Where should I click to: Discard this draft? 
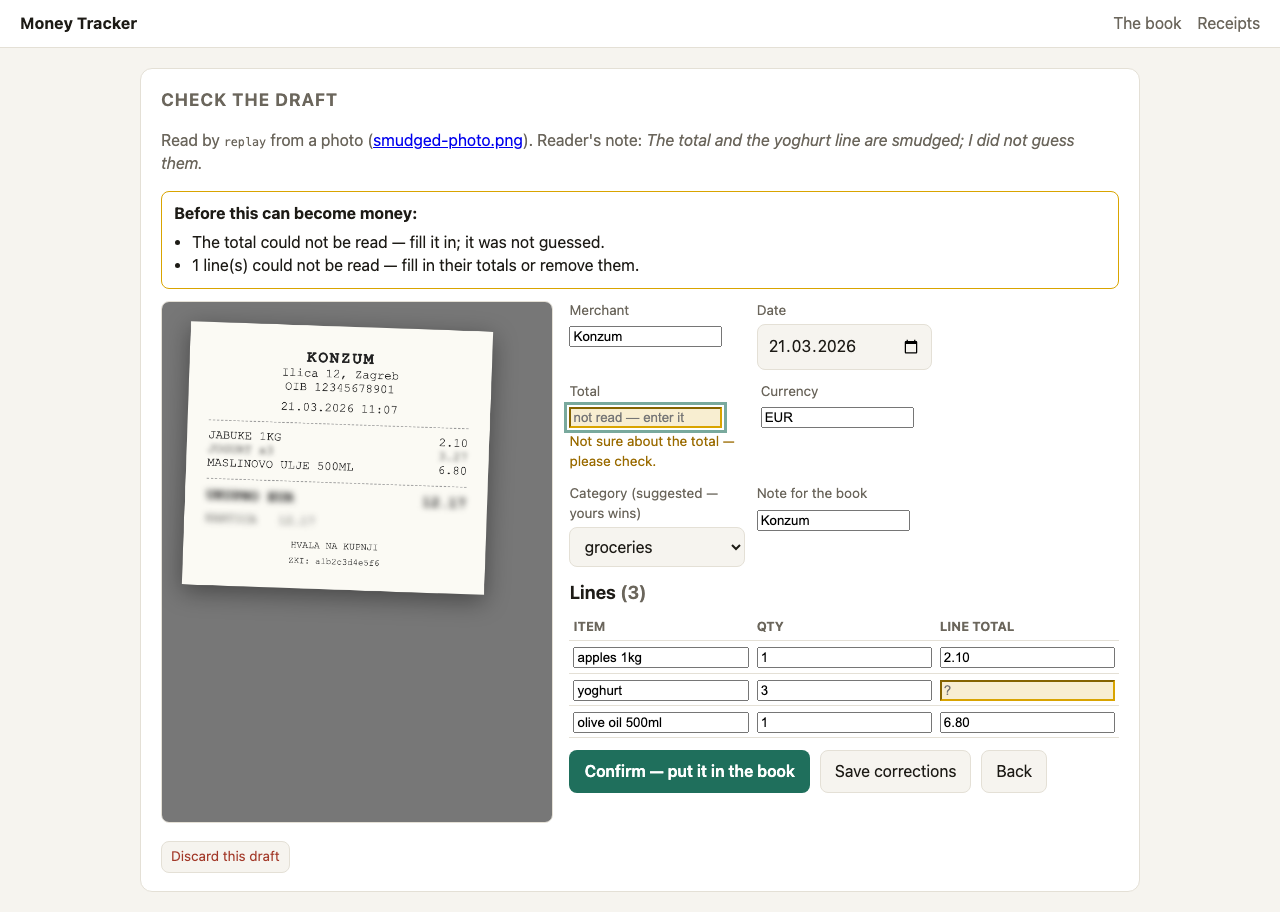[x=225, y=857]
